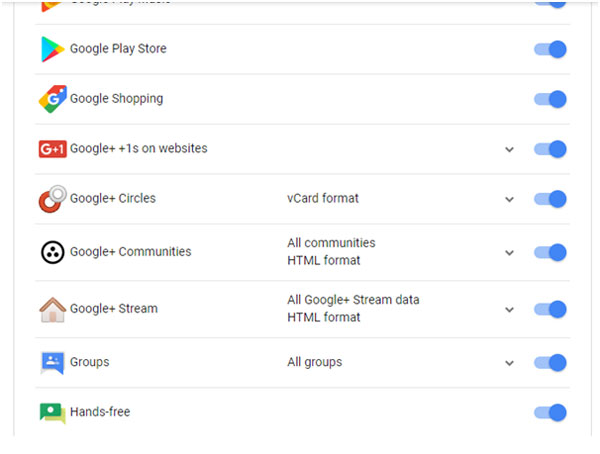Viewport: 600px width, 454px height.
Task: Expand Google+ +1s on websites options
Action: tap(509, 149)
